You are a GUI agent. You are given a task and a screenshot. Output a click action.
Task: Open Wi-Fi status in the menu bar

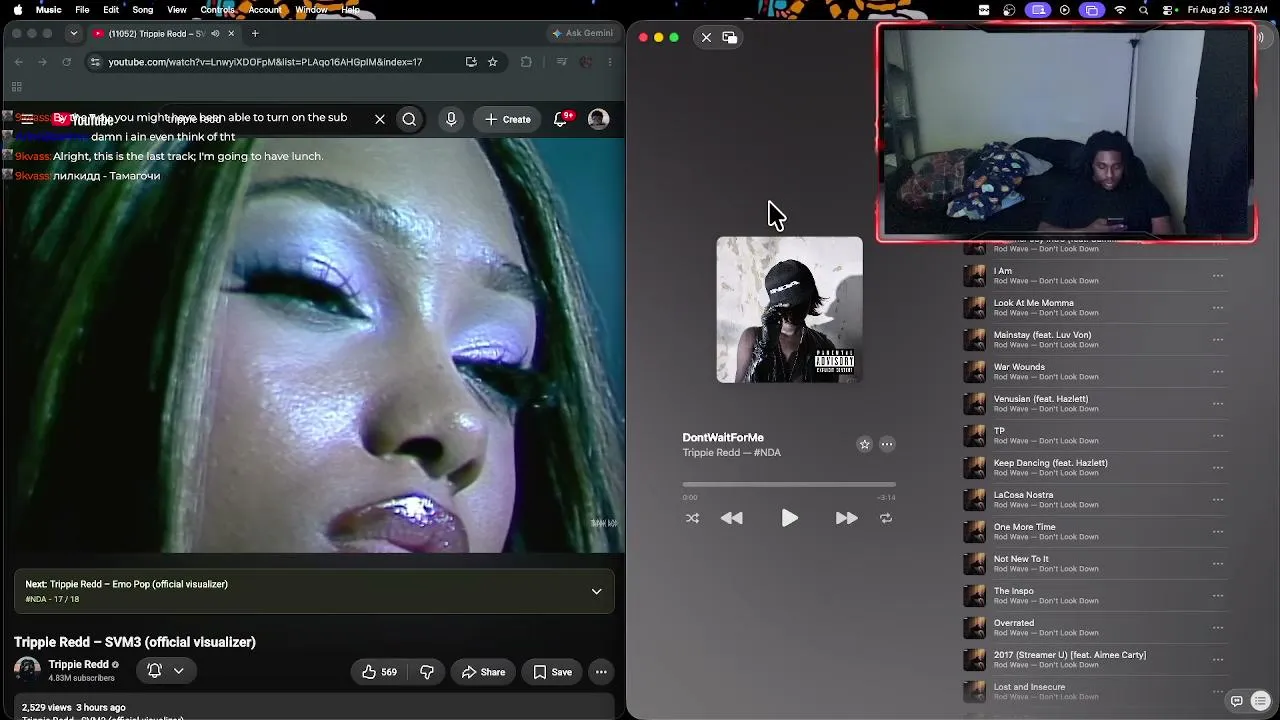point(1120,10)
